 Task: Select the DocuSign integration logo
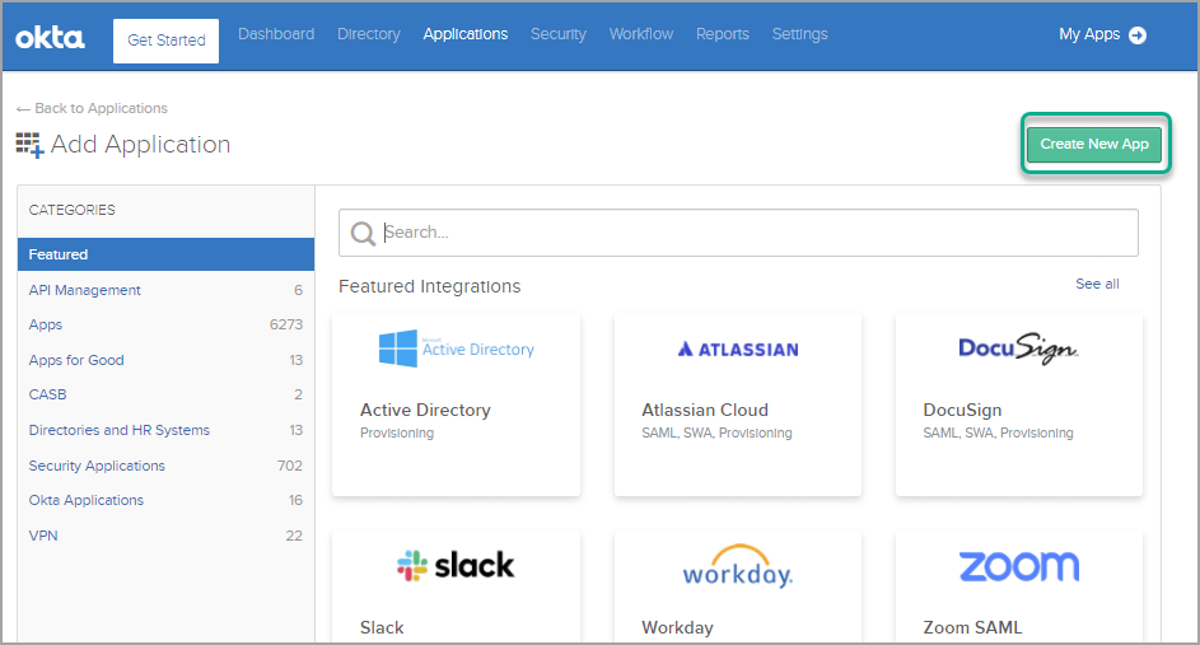pos(1018,348)
